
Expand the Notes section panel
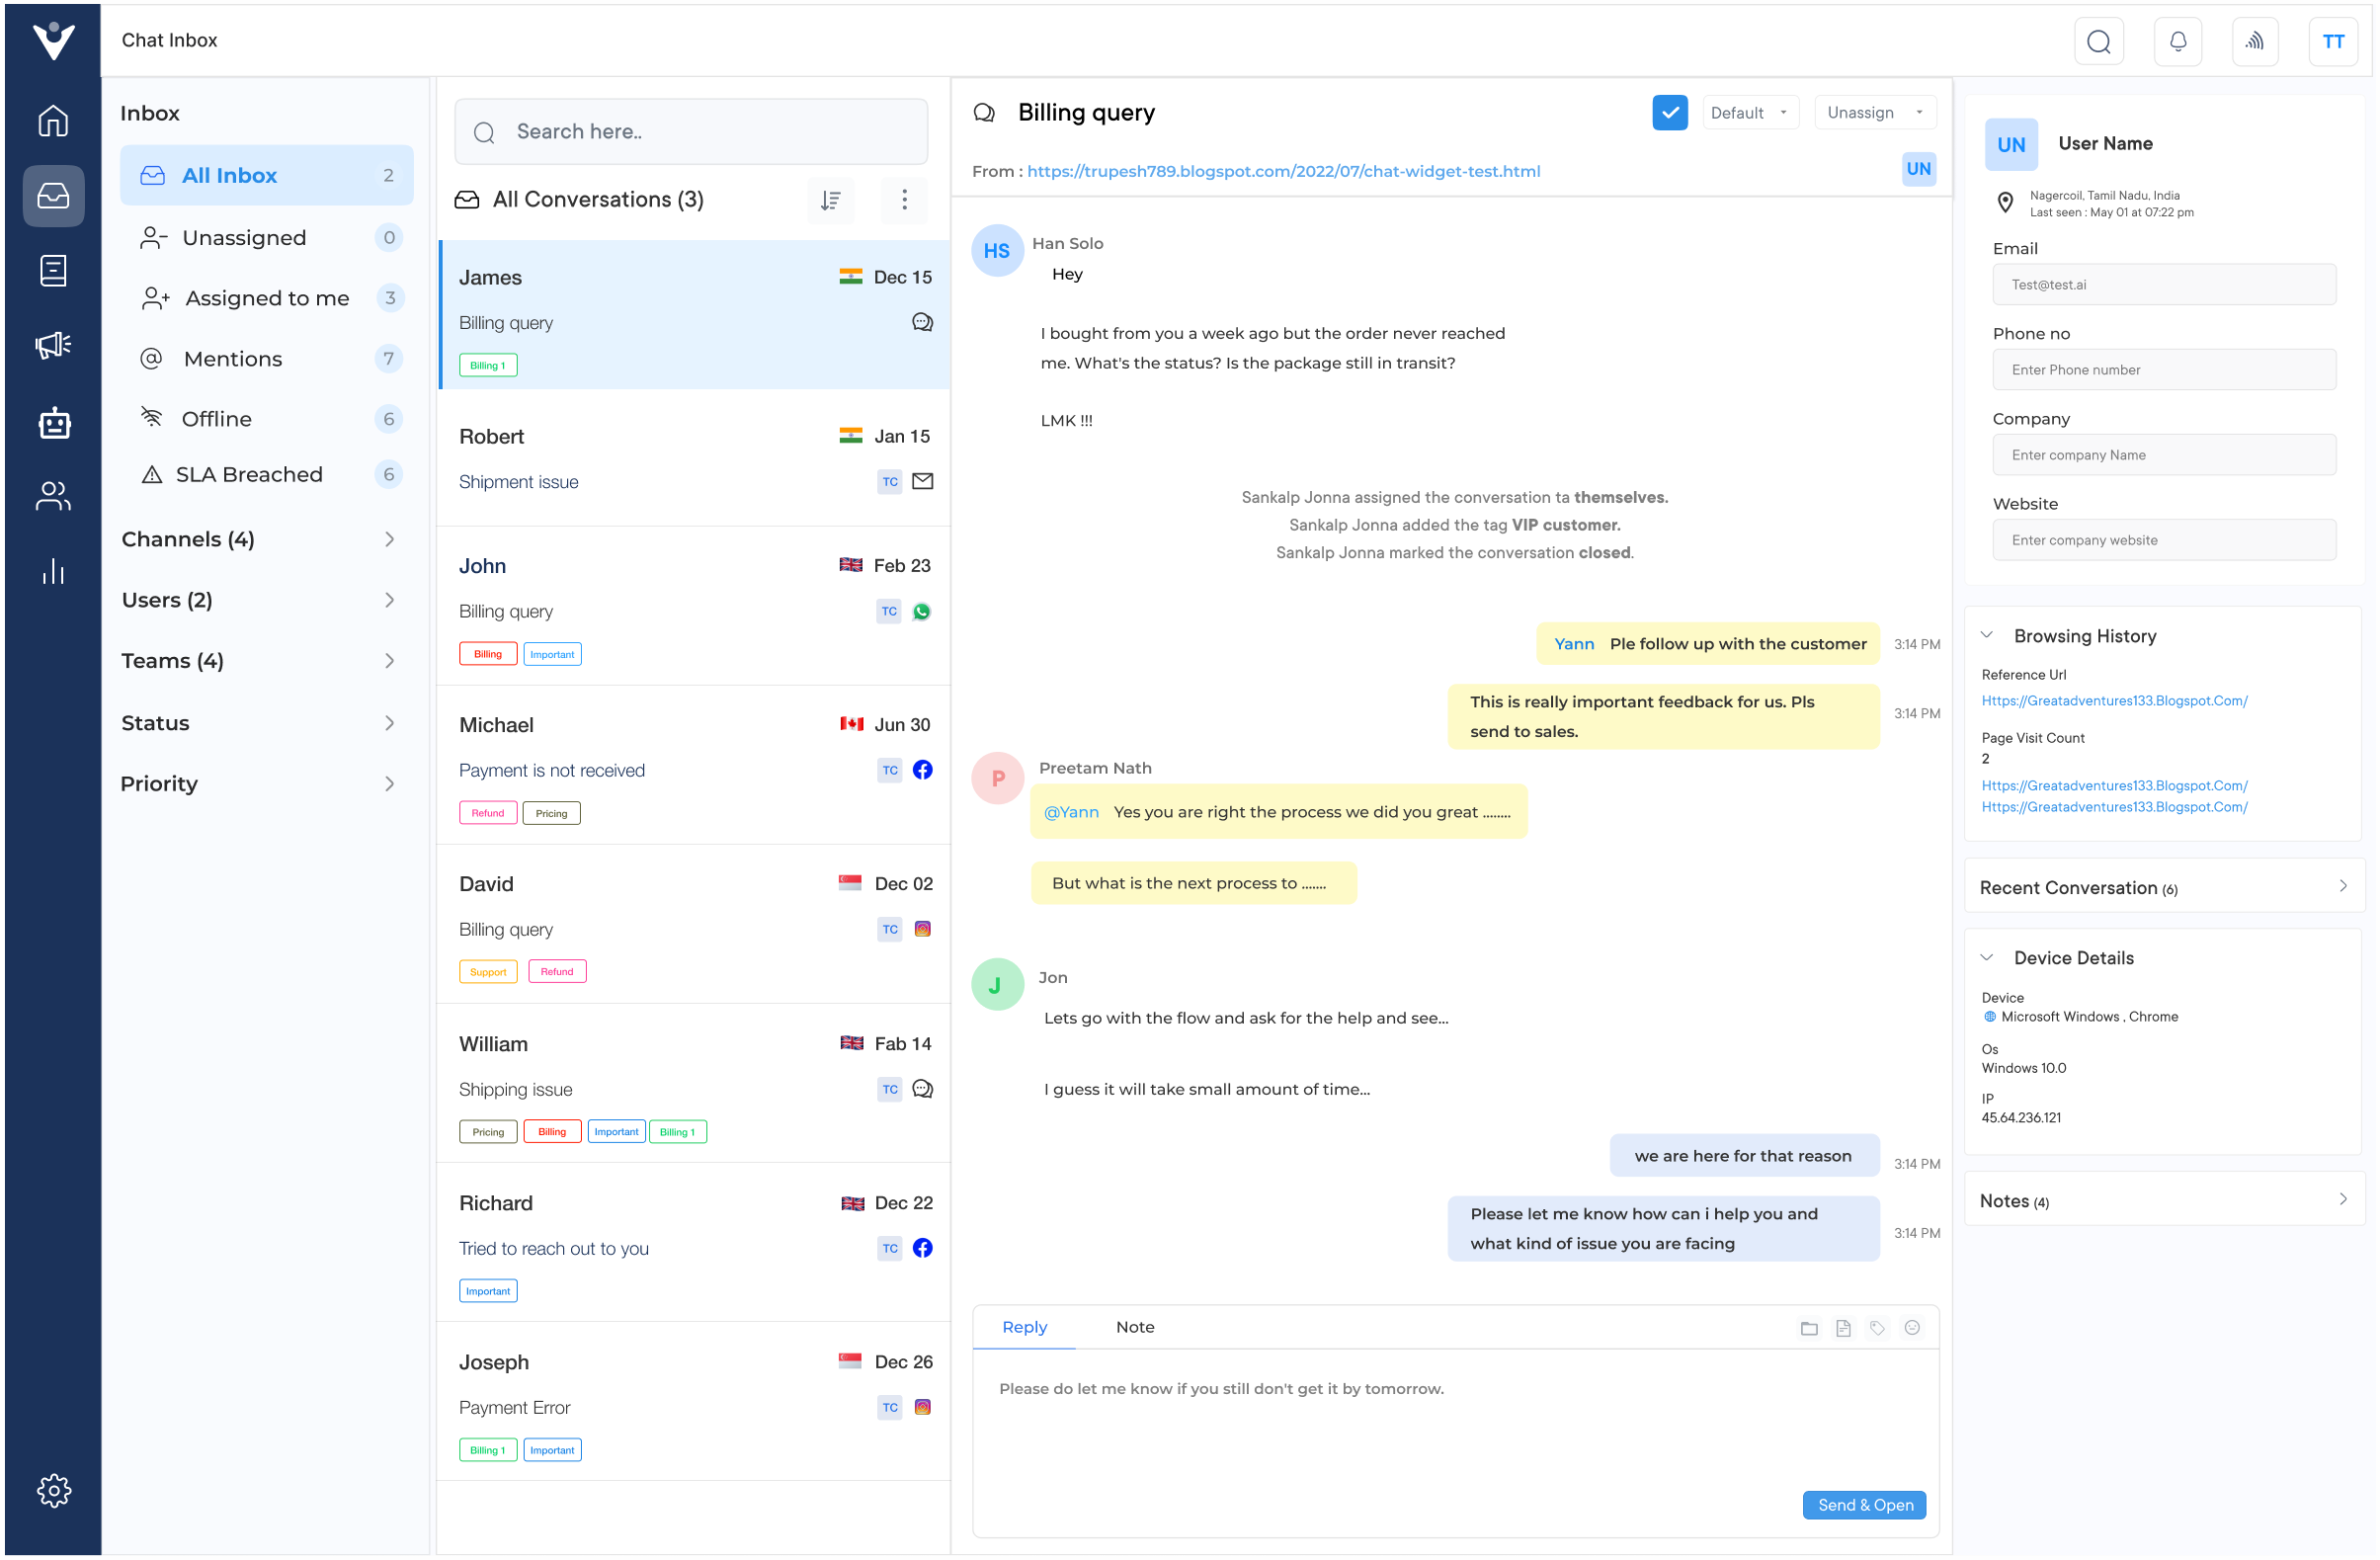[x=2343, y=1199]
